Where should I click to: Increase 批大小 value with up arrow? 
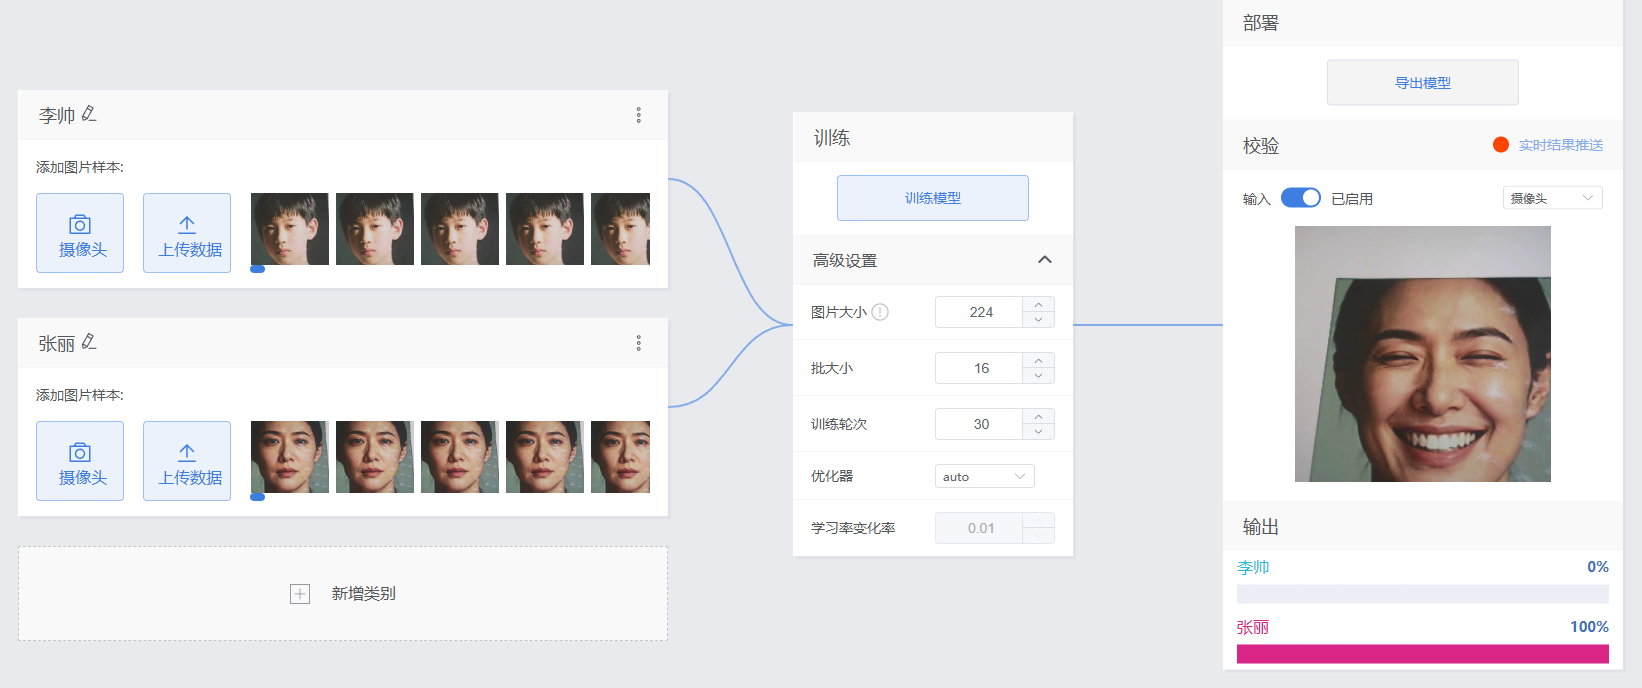pyautogui.click(x=1038, y=361)
